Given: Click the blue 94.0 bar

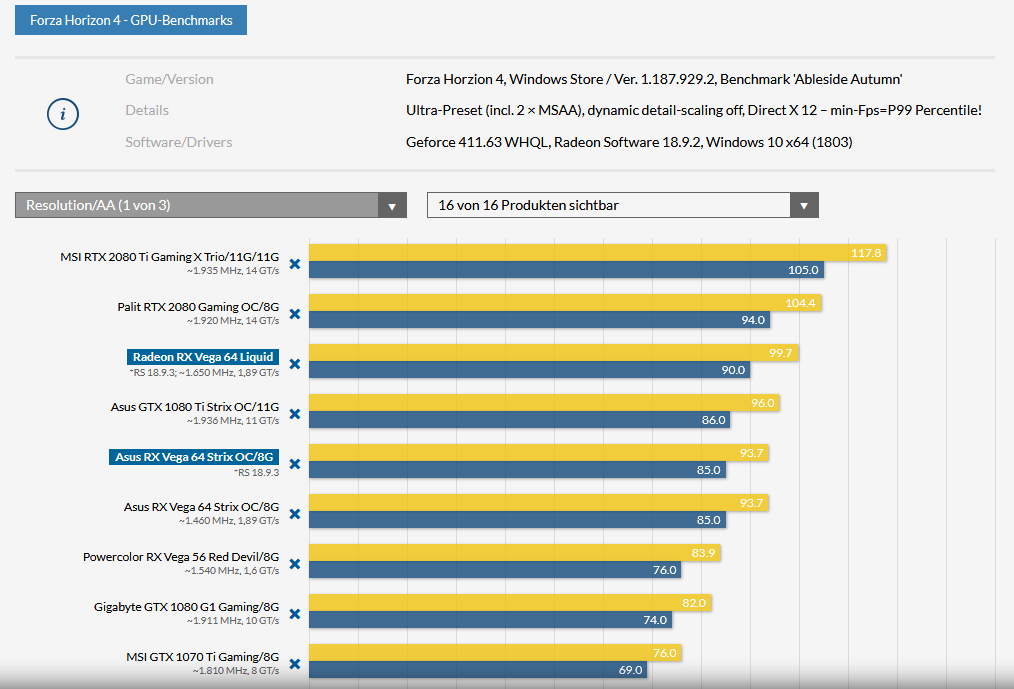Looking at the screenshot, I should click(x=539, y=320).
